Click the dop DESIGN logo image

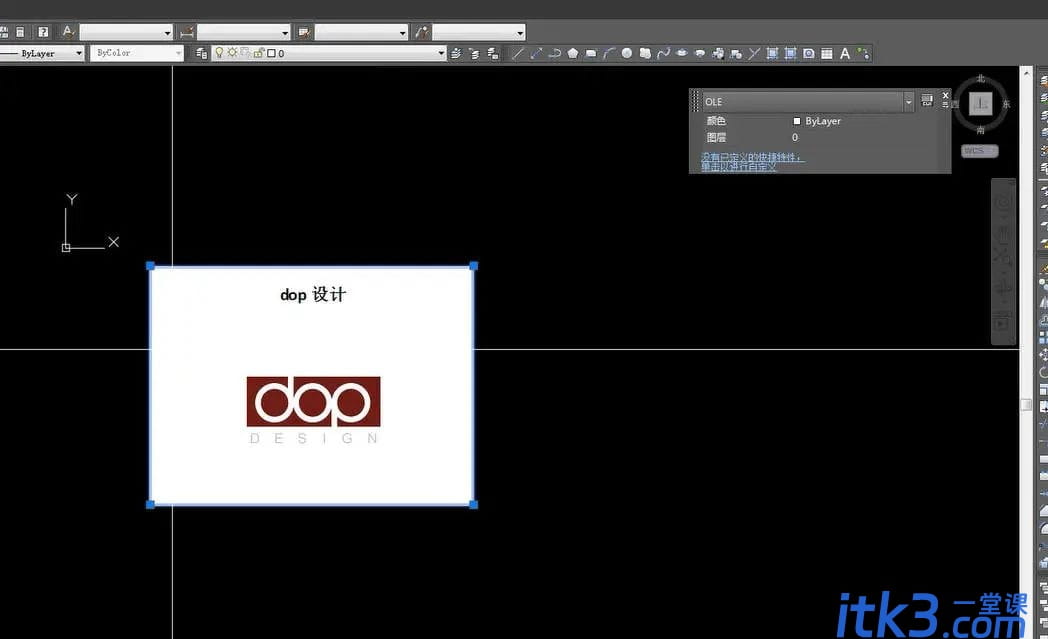[313, 409]
